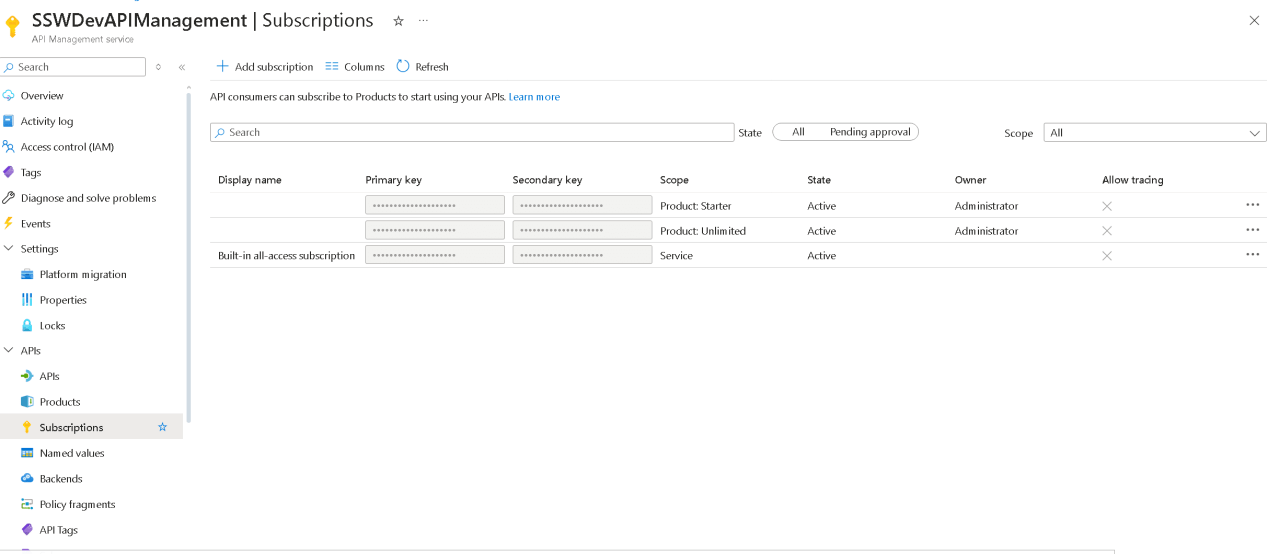Click the yellow key service icon beside title
Screen dimensions: 1279x554
pos(13,27)
